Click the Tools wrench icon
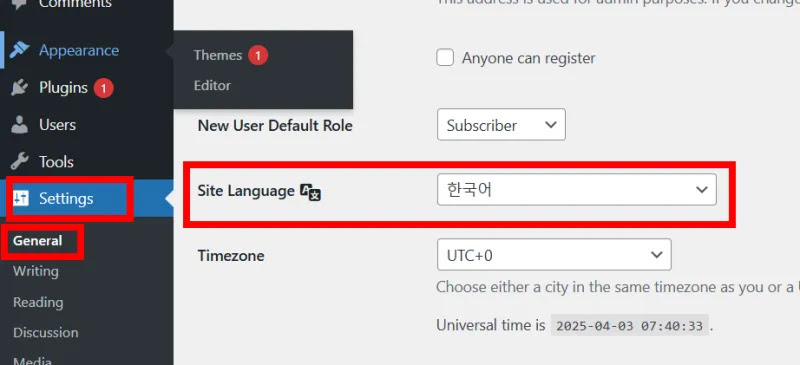 coord(19,162)
